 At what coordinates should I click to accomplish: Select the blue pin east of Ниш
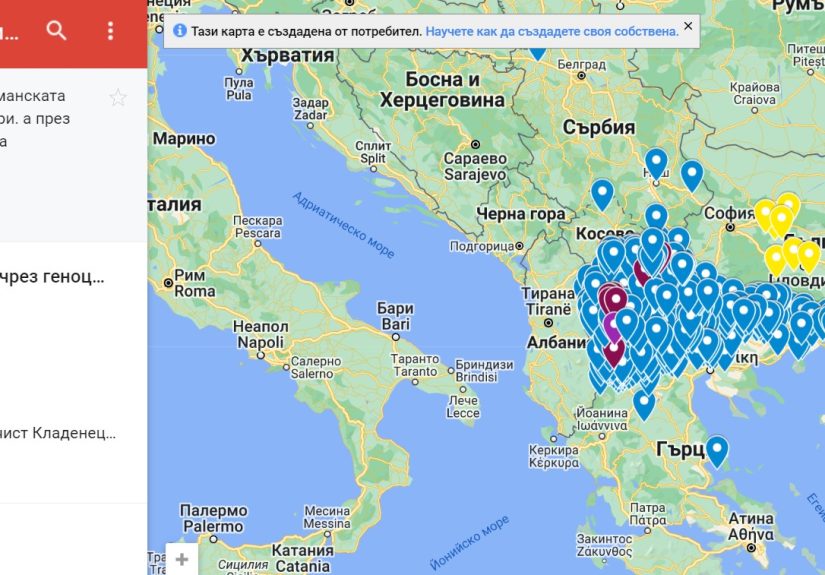coord(692,174)
